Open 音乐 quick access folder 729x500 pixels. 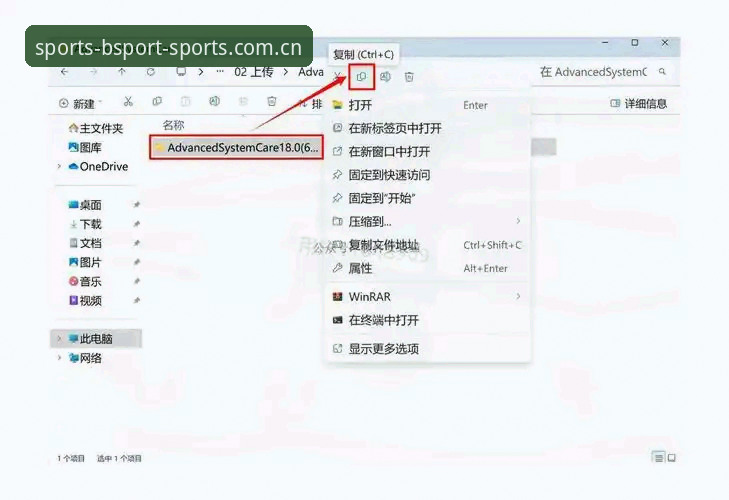85,281
